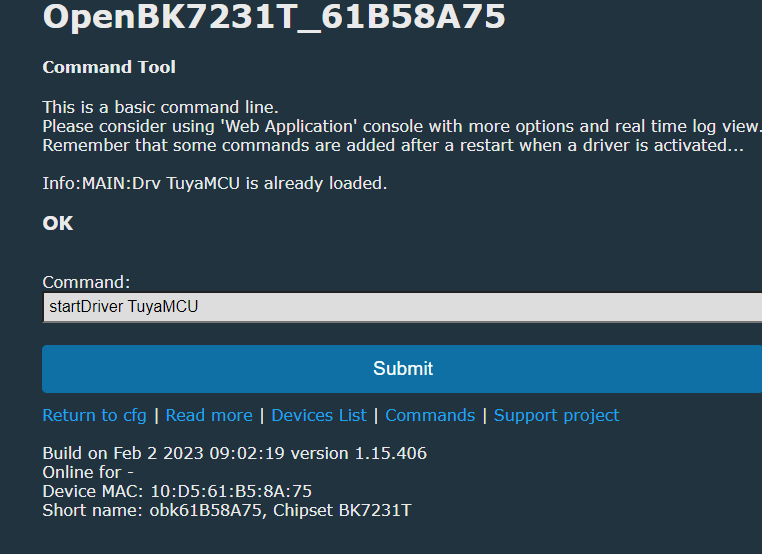Click the obk61B58A75 short name text
This screenshot has height=554, width=762.
point(205,511)
